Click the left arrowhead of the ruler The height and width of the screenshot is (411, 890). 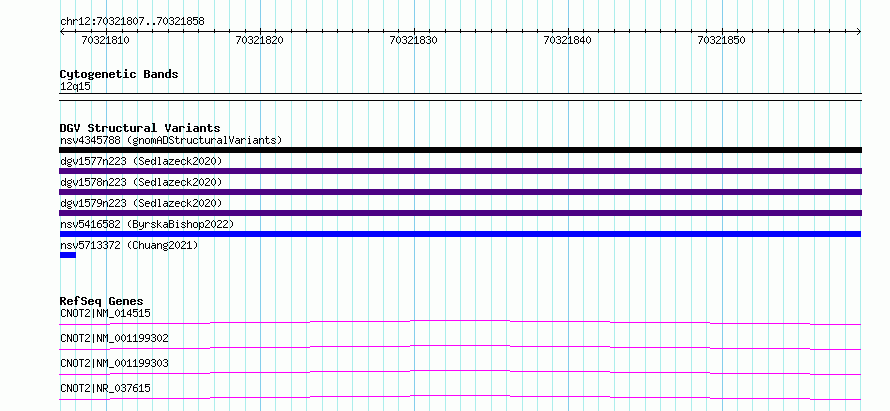(62, 32)
